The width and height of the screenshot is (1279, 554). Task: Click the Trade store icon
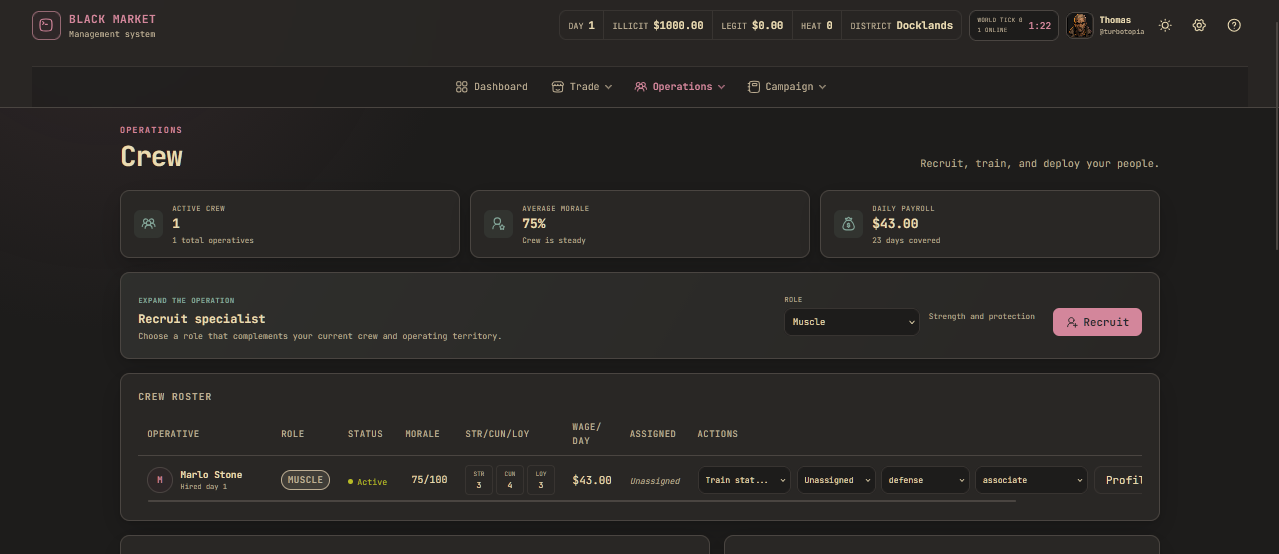(558, 87)
